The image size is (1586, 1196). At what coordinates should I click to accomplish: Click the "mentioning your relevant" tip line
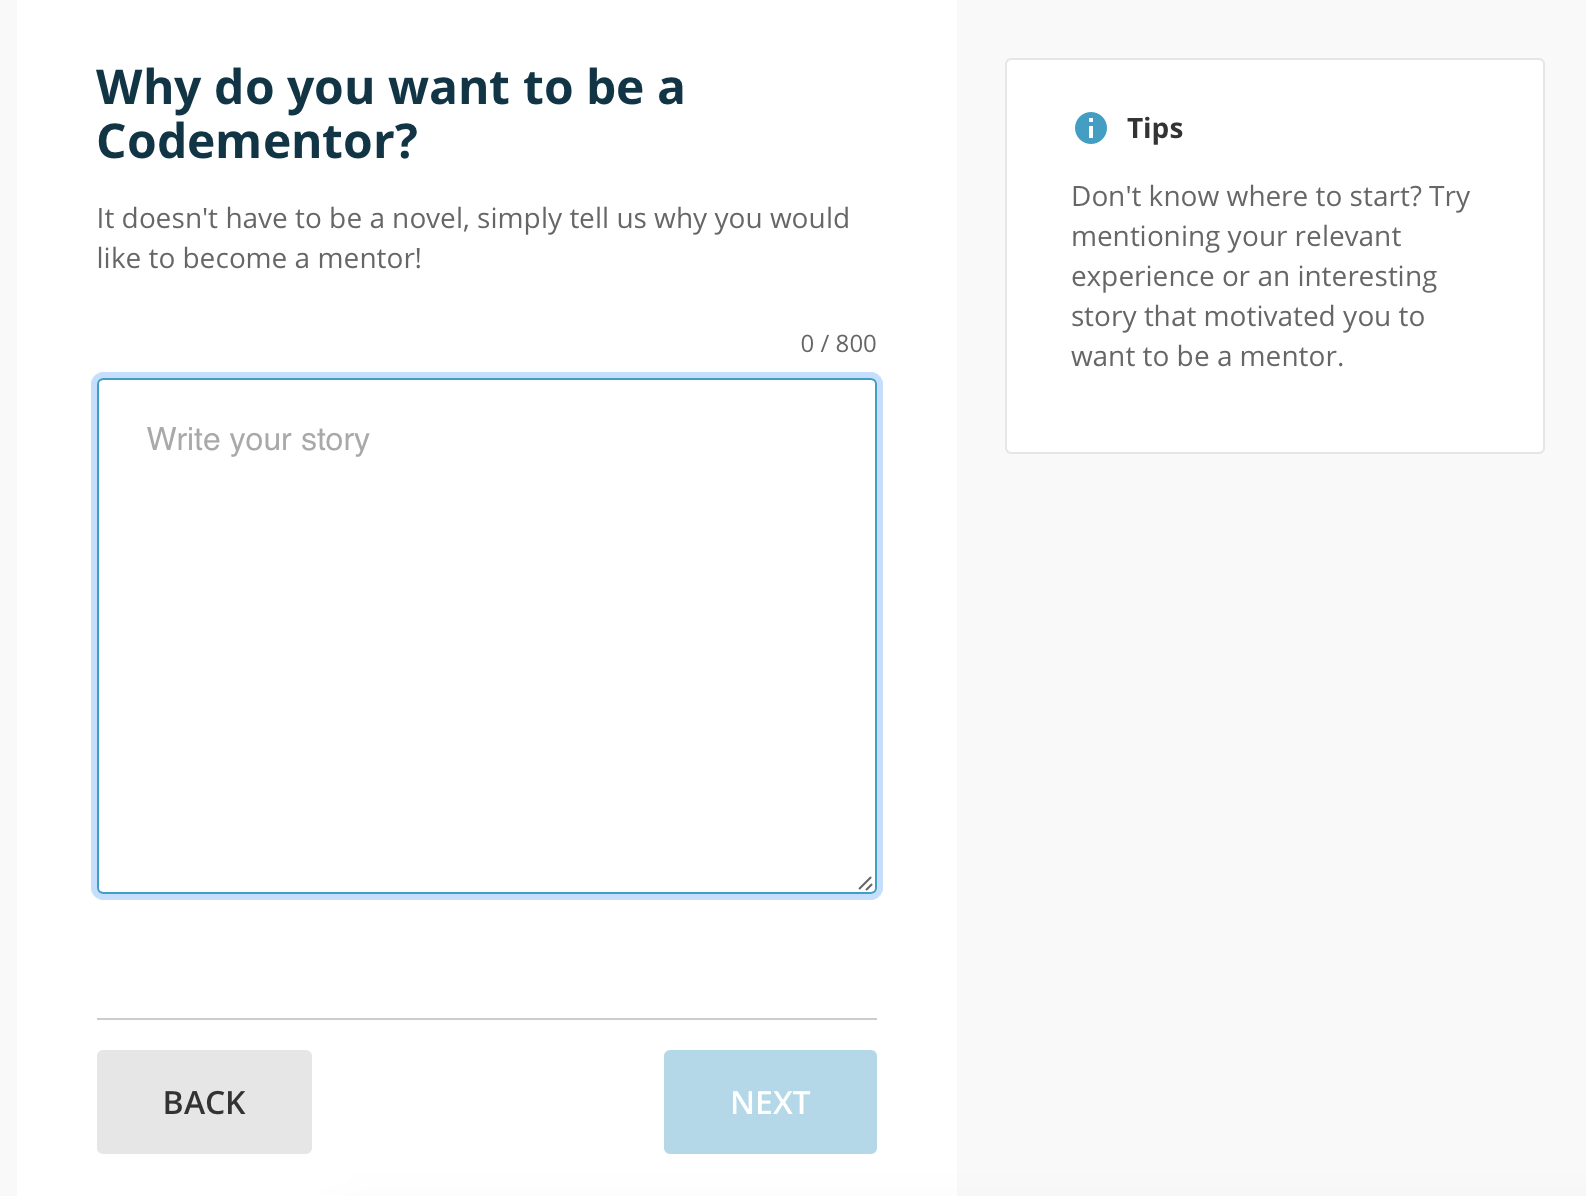(1236, 236)
